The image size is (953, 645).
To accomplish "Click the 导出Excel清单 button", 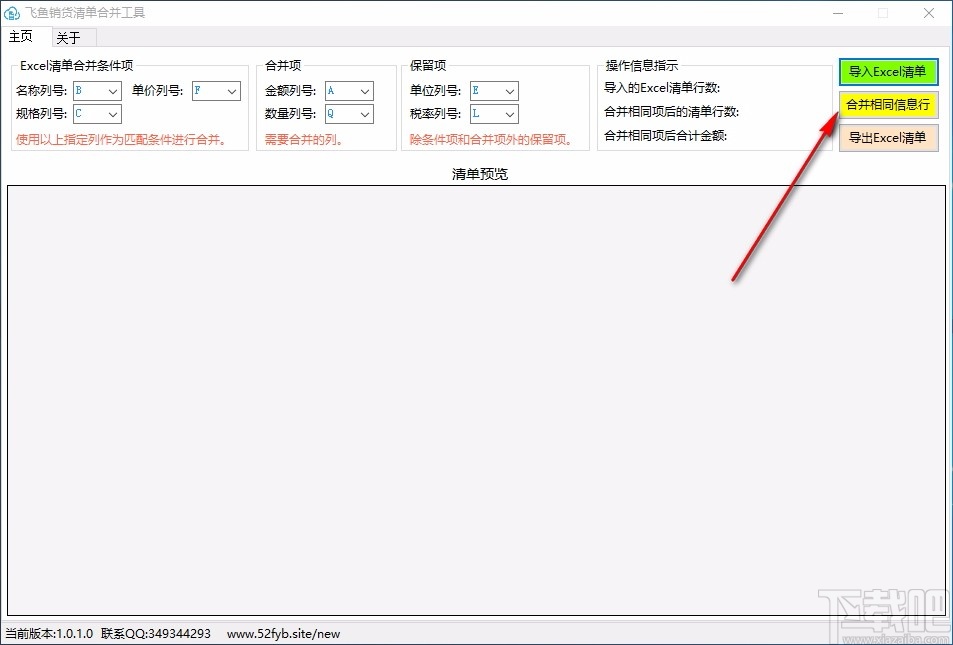I will tap(888, 138).
